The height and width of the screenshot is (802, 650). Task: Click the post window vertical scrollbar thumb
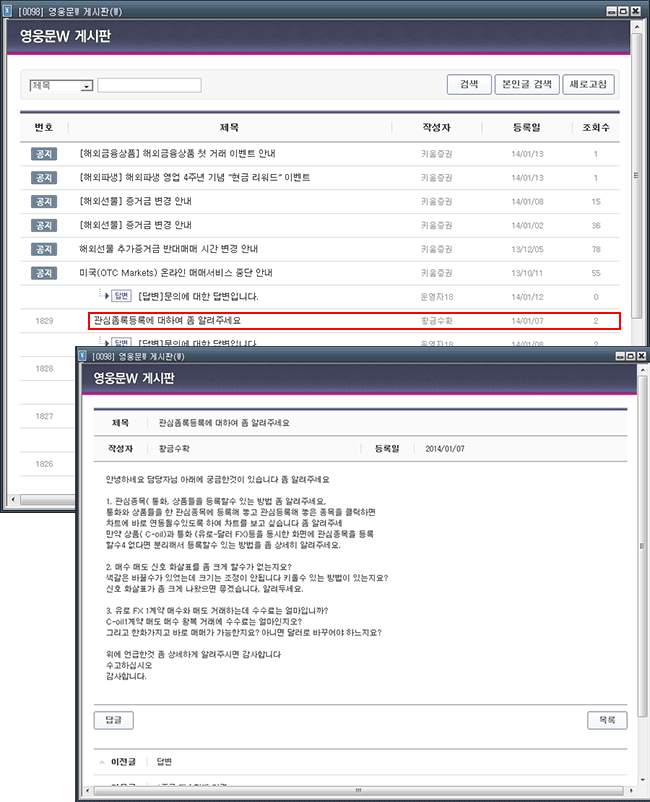[x=642, y=546]
